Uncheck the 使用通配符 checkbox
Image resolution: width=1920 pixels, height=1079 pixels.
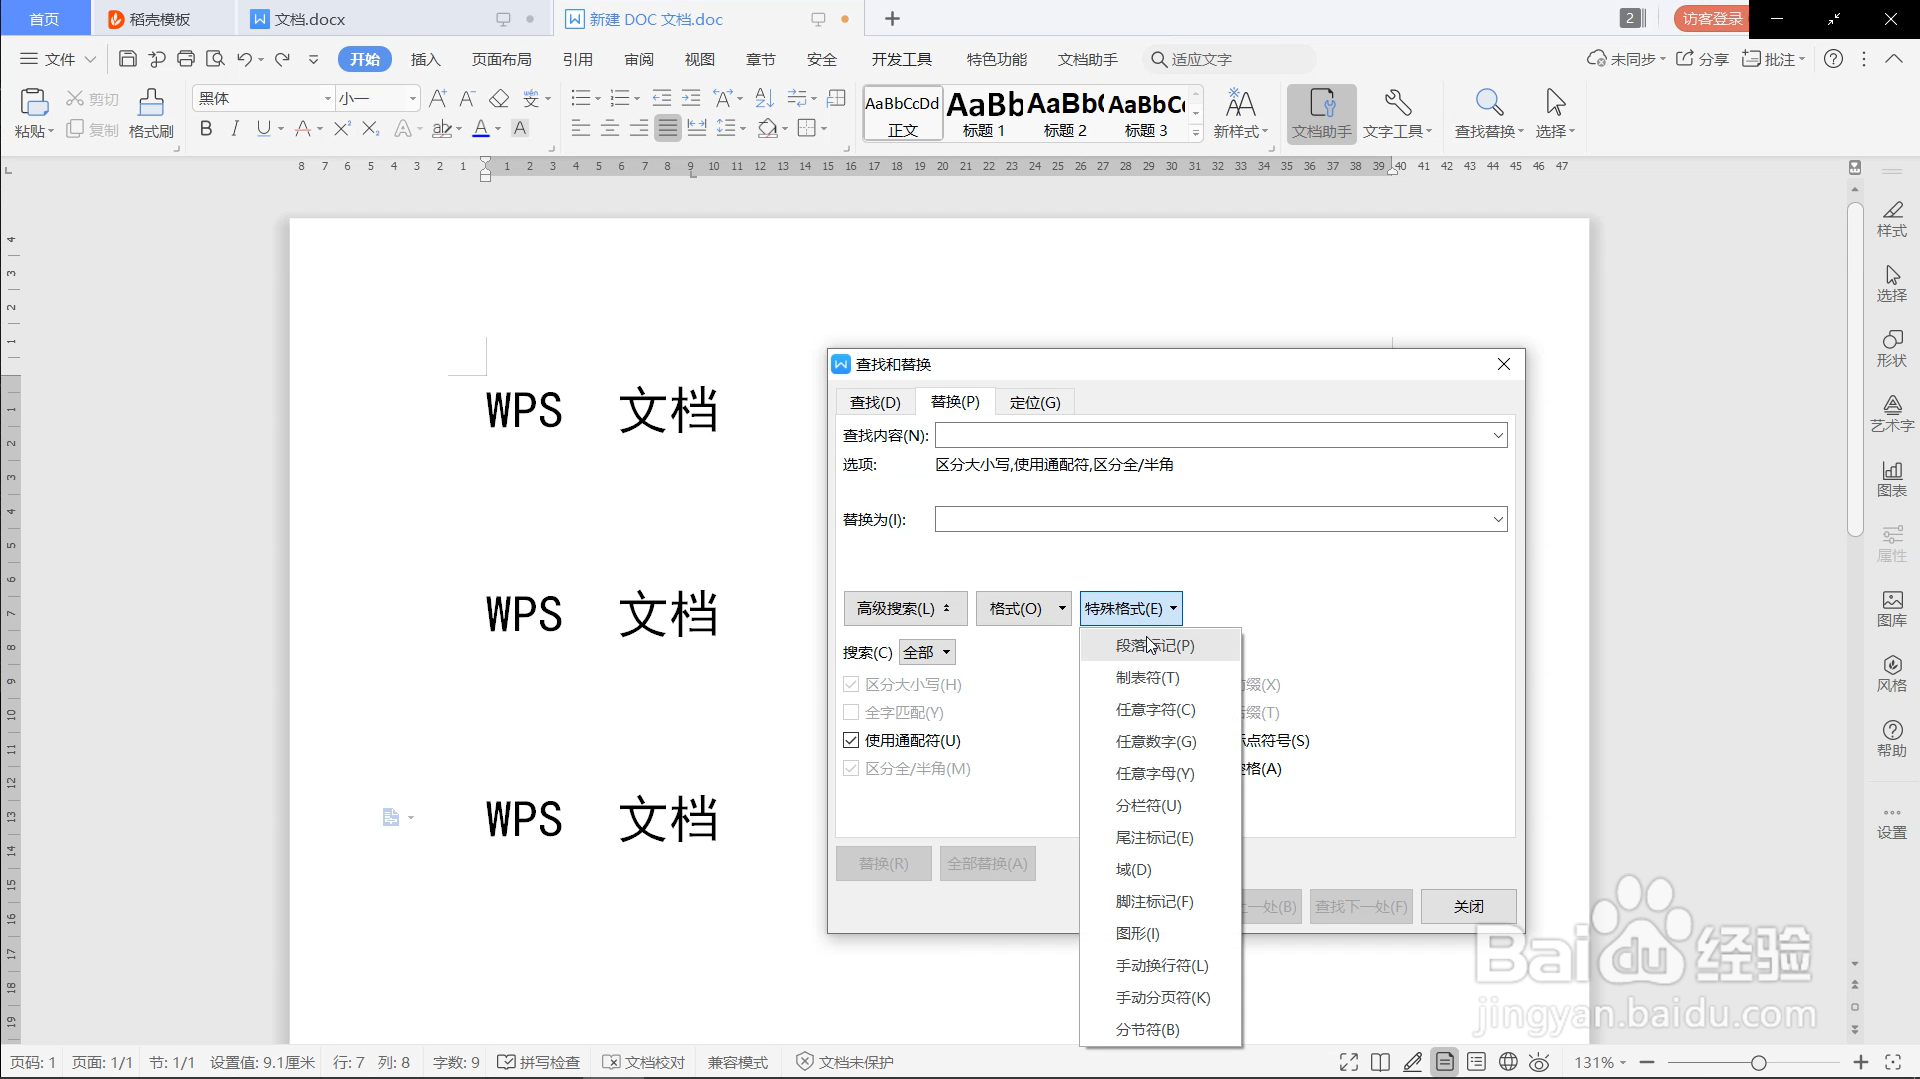(851, 740)
